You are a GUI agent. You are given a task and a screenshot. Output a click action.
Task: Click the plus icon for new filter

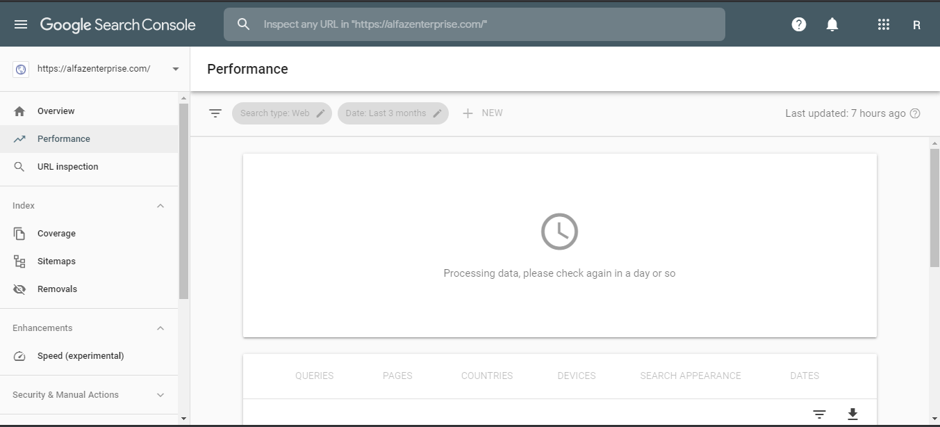(x=468, y=113)
